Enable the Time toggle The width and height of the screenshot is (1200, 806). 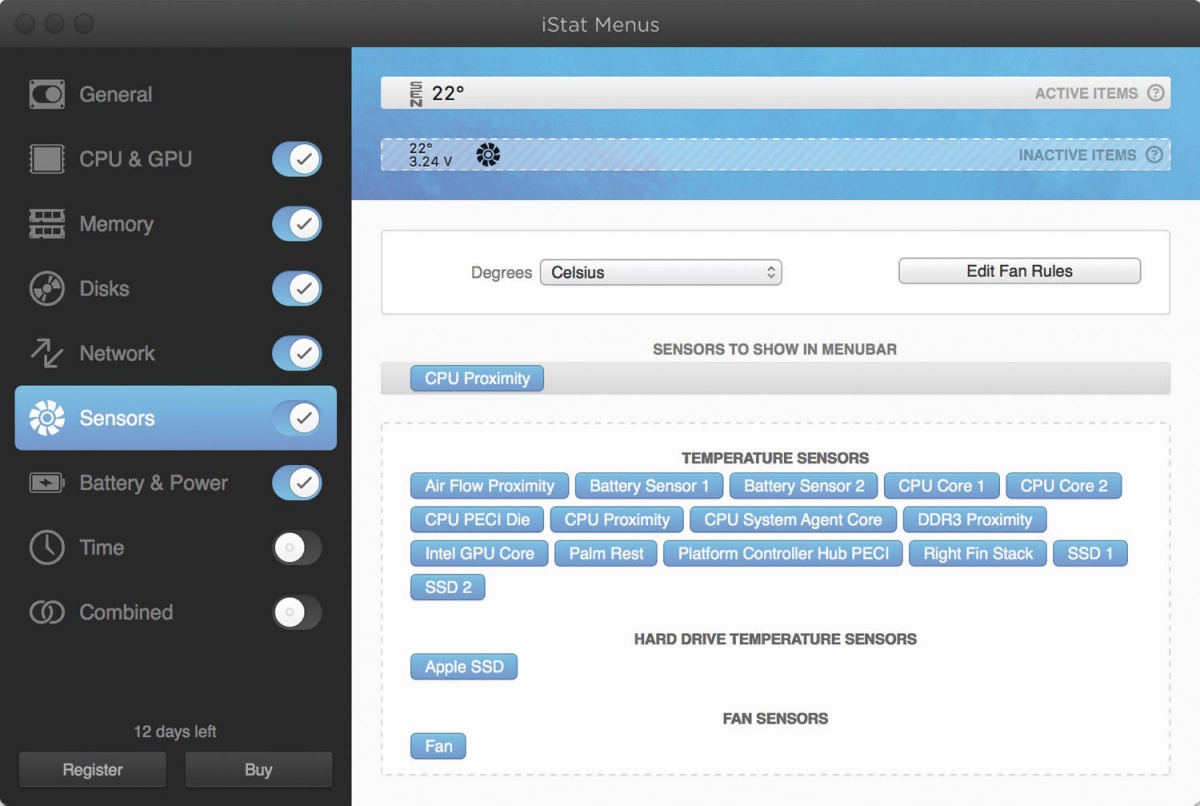tap(297, 548)
